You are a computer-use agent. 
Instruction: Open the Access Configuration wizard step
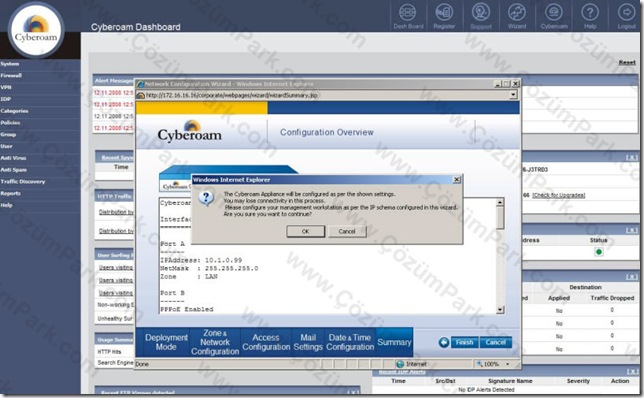[266, 342]
